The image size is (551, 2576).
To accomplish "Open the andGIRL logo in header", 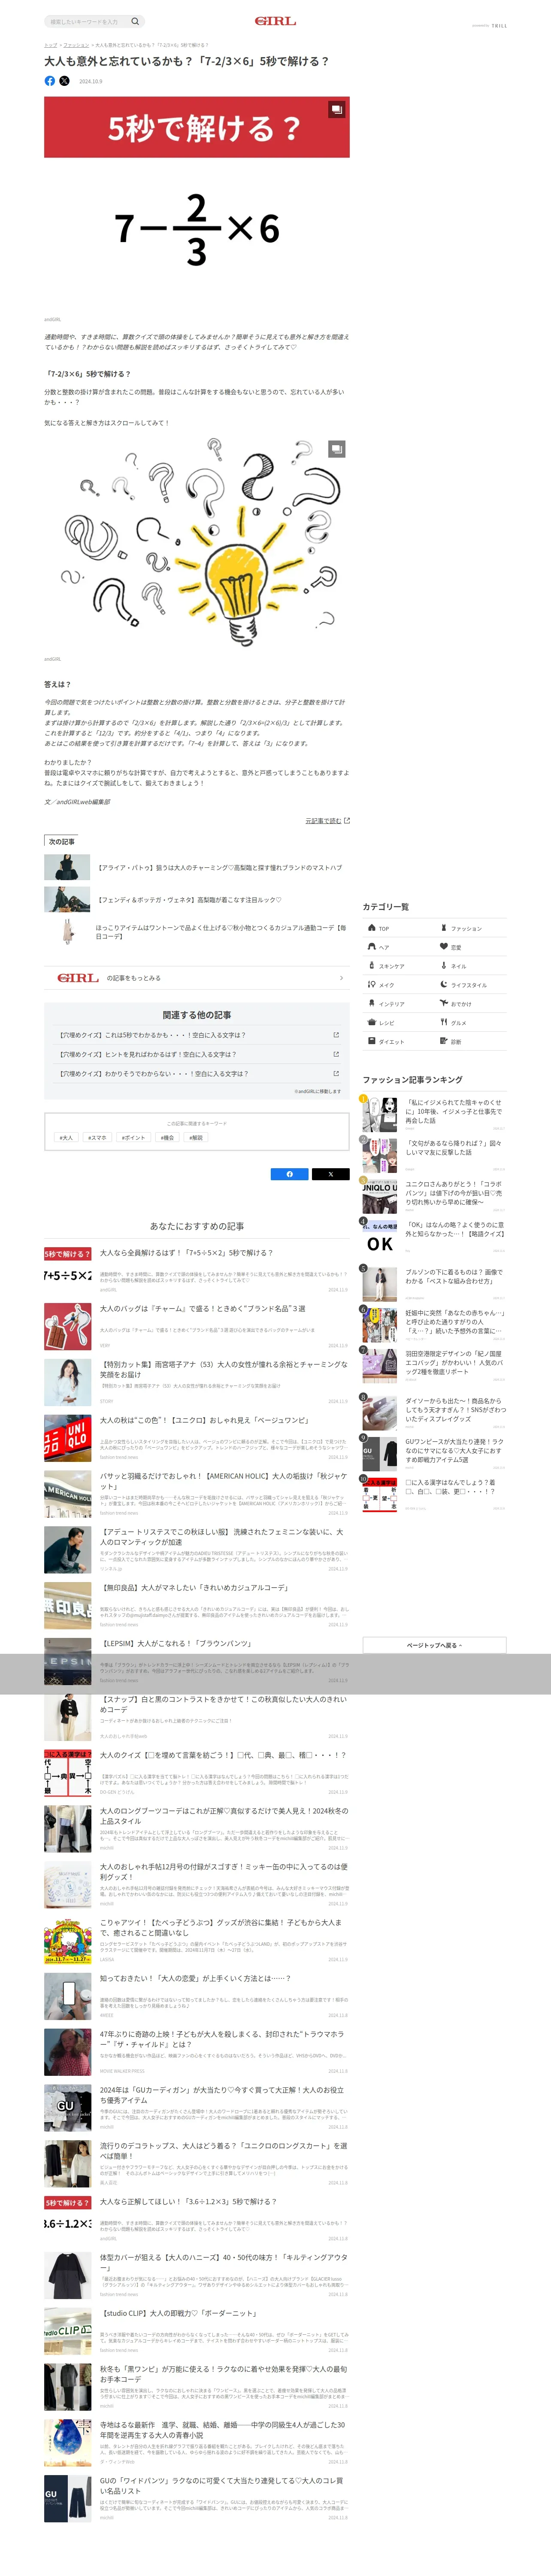I will (275, 21).
